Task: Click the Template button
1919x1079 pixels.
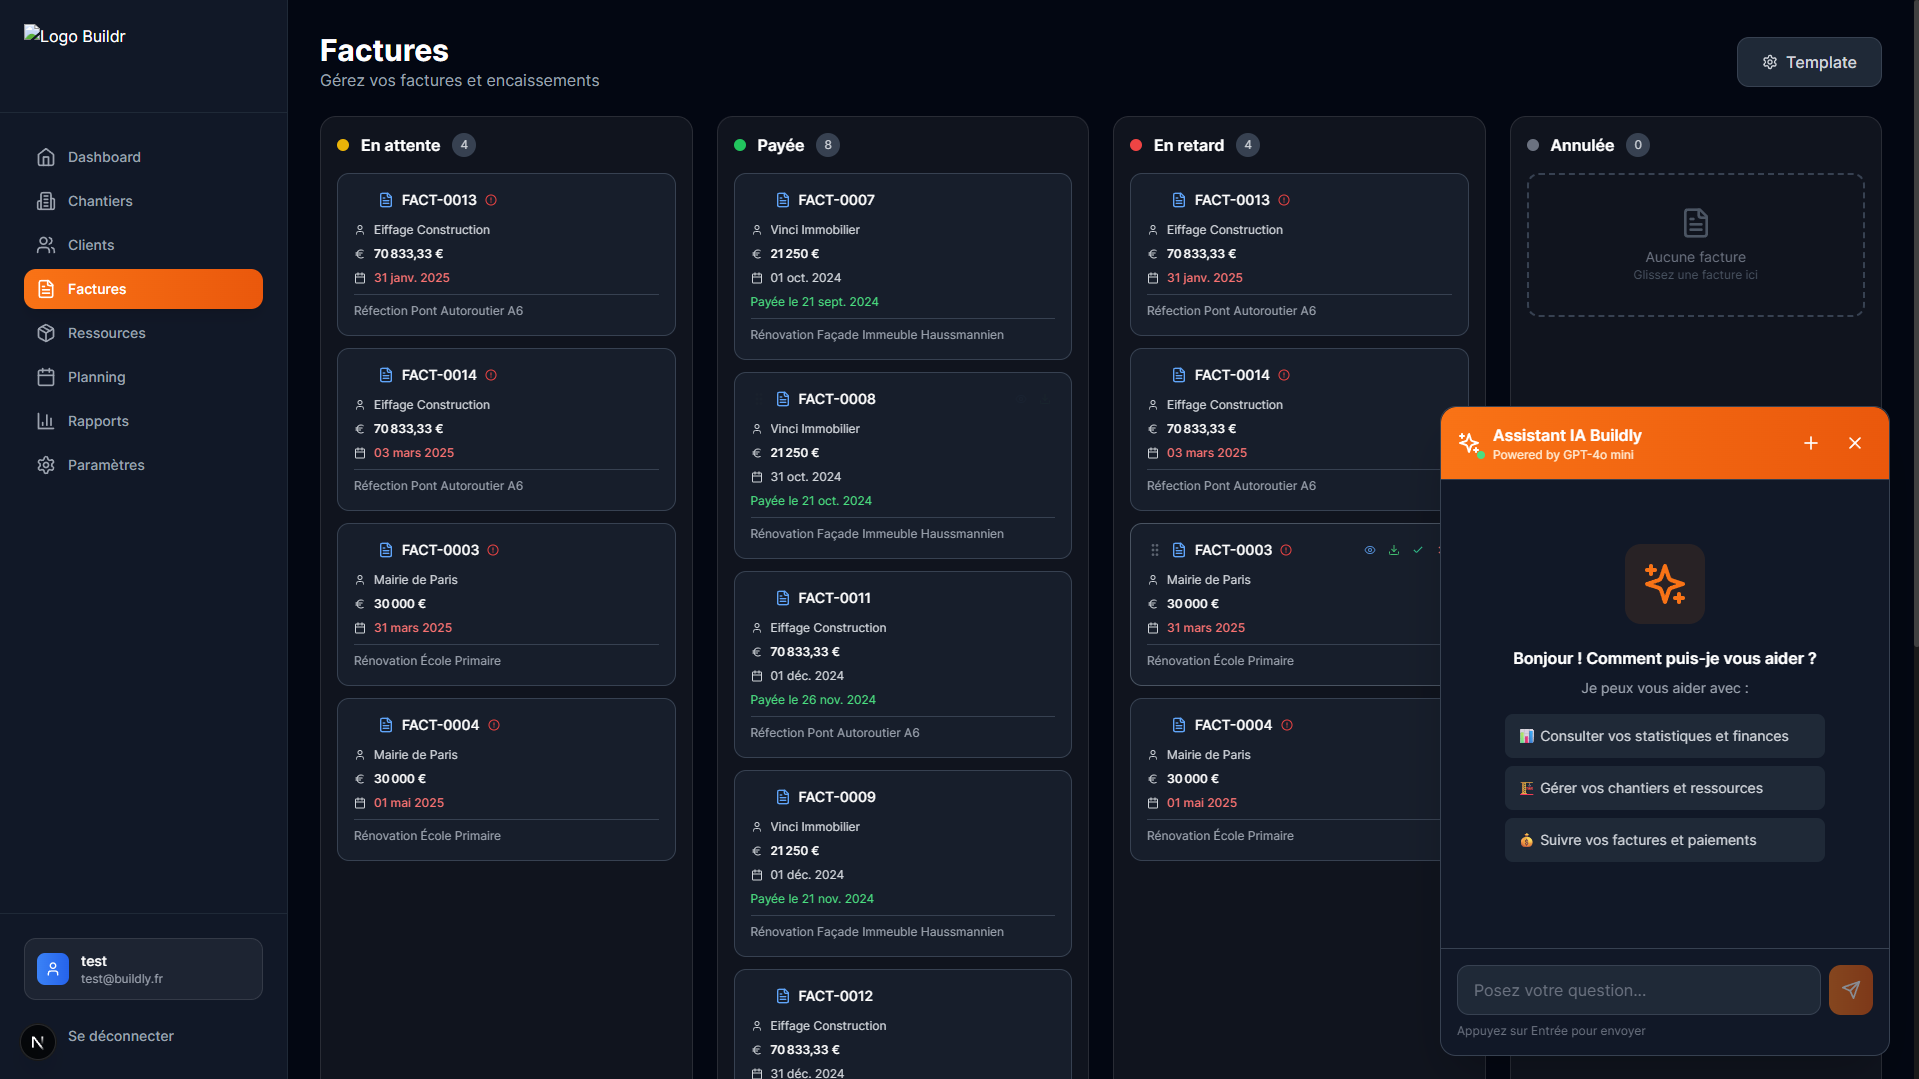Action: click(x=1809, y=62)
